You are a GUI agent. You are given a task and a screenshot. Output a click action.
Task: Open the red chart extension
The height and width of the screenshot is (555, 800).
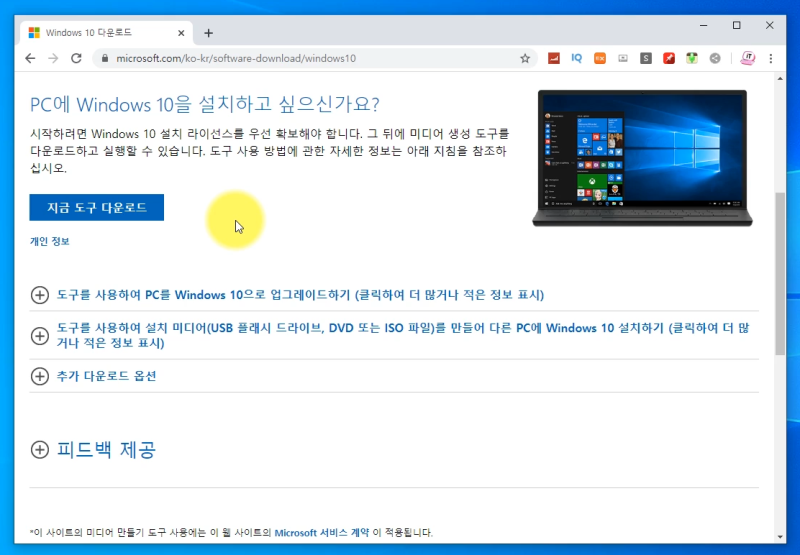(x=554, y=58)
